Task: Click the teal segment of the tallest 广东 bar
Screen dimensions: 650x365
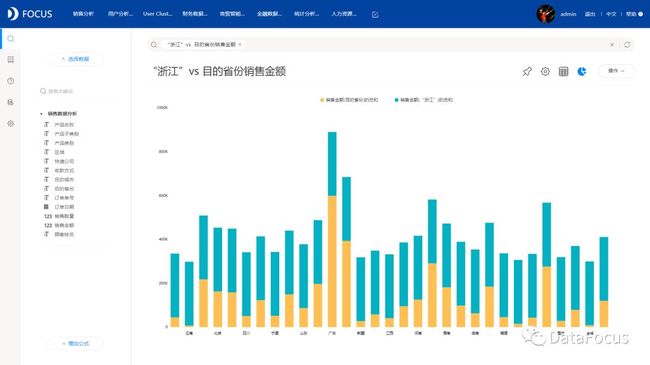Action: click(x=332, y=164)
